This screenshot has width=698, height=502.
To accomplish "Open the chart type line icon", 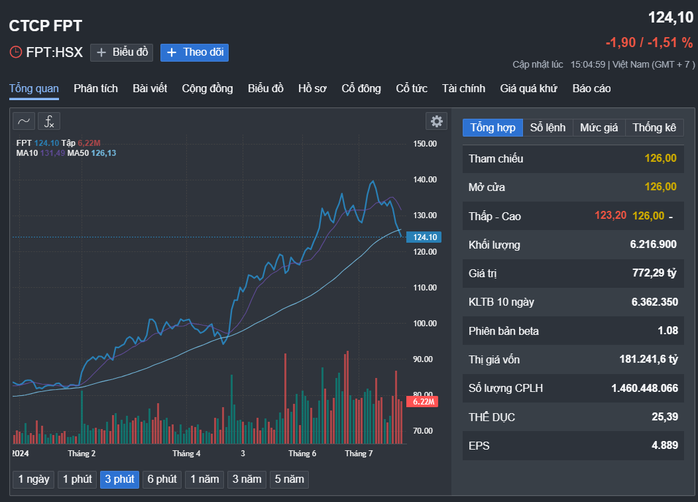I will pyautogui.click(x=24, y=121).
